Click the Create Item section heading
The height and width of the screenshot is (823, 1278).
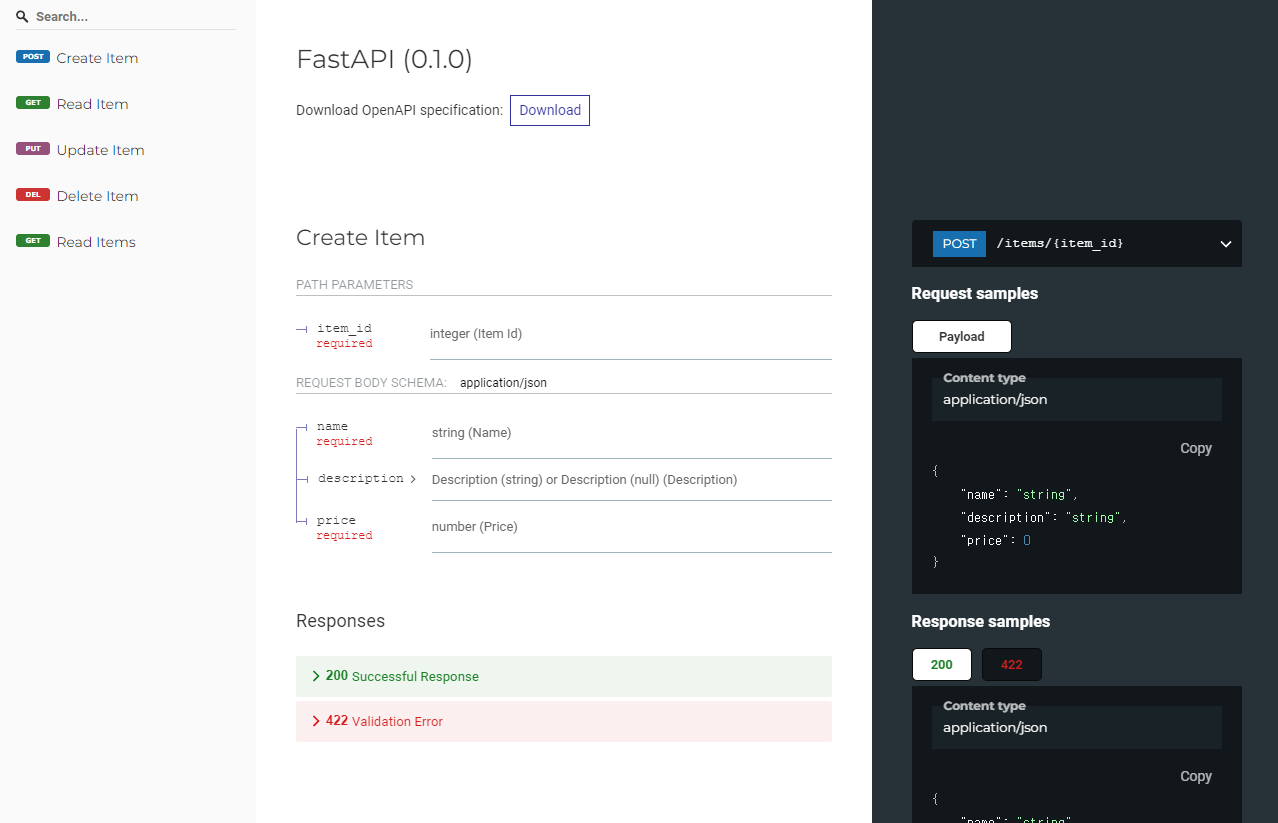(360, 238)
